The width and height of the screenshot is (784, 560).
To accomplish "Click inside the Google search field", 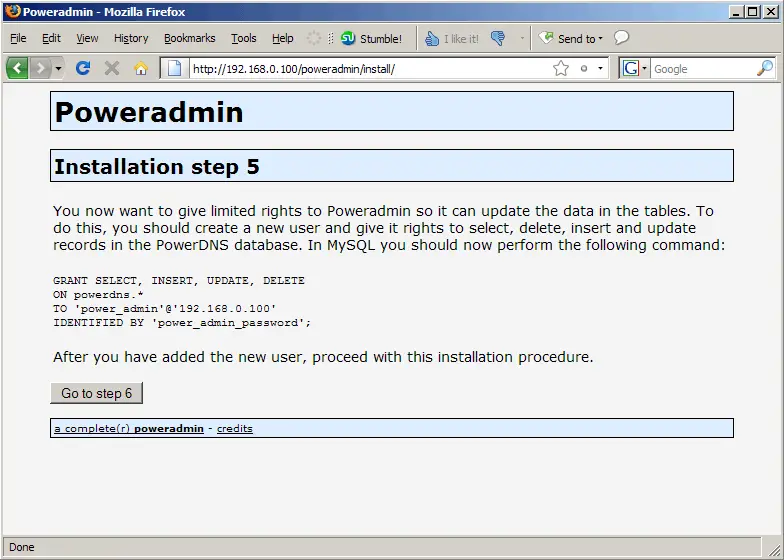I will pyautogui.click(x=704, y=68).
